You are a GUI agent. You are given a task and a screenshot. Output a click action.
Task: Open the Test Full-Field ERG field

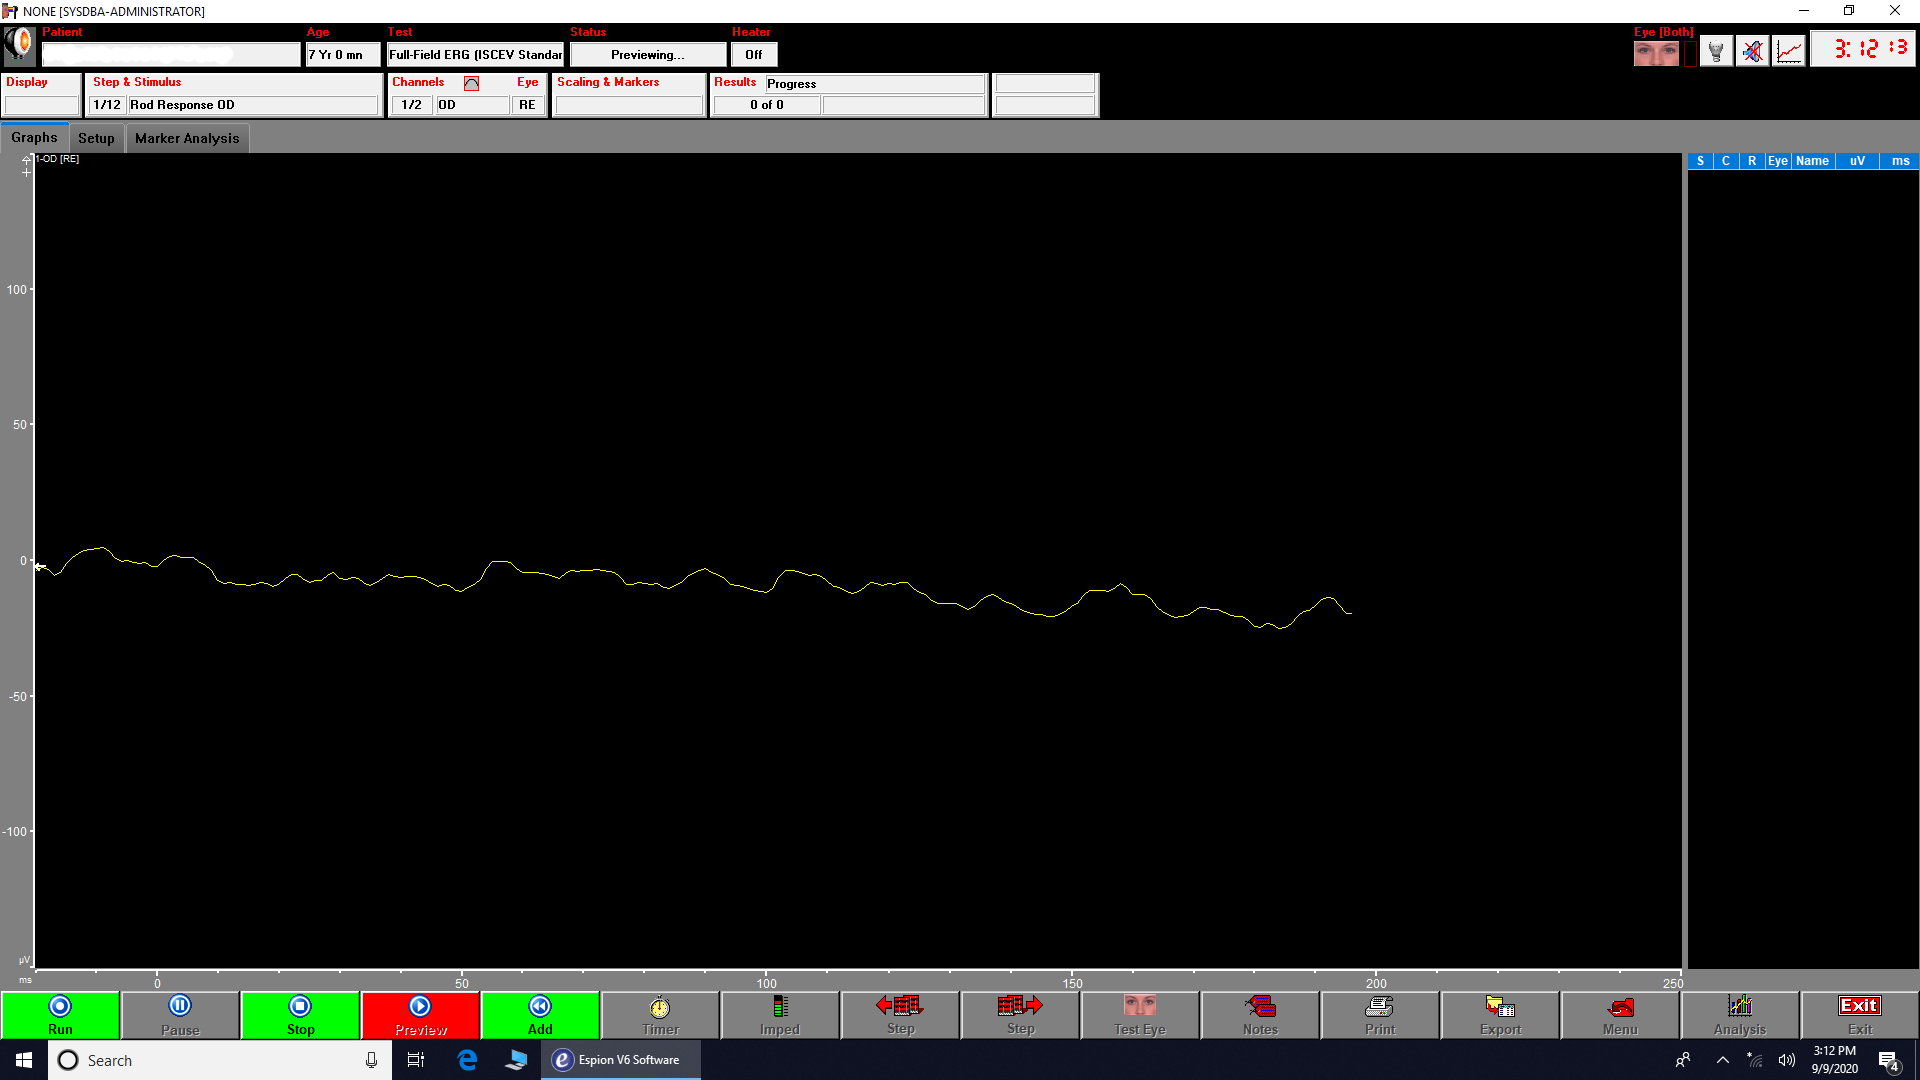point(476,55)
